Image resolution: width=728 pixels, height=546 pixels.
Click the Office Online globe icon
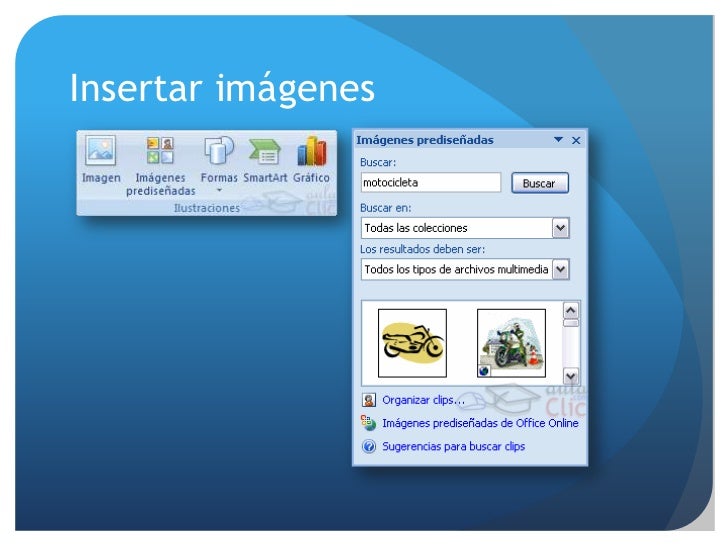pyautogui.click(x=368, y=423)
